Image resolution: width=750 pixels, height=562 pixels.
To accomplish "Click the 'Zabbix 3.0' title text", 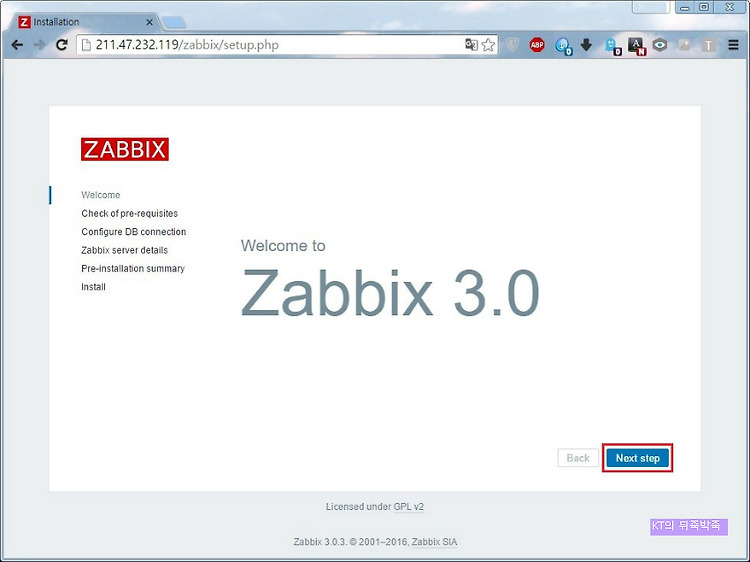I will click(x=390, y=292).
